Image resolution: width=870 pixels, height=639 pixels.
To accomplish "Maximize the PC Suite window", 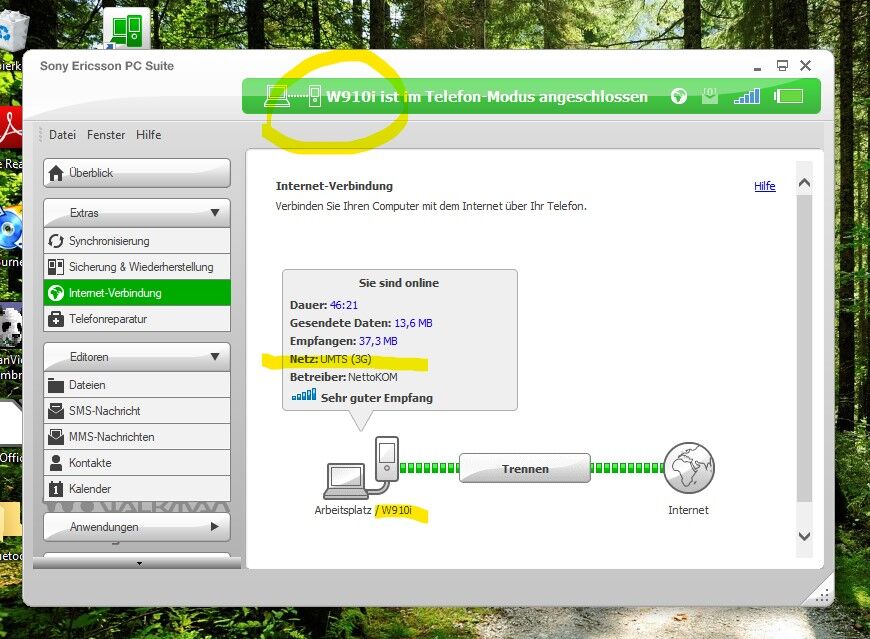I will pyautogui.click(x=782, y=65).
